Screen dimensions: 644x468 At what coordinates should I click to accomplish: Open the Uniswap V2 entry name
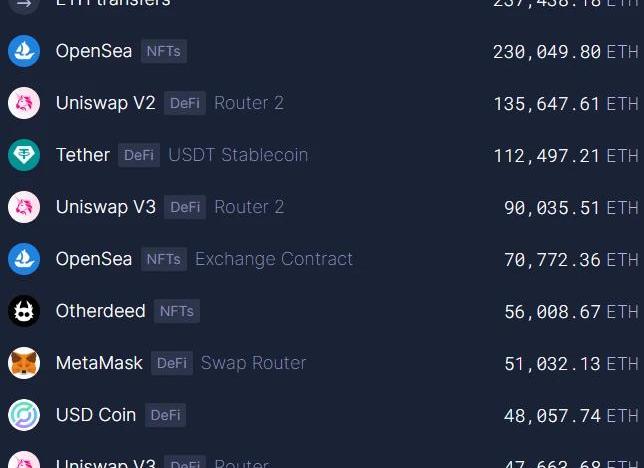[106, 103]
